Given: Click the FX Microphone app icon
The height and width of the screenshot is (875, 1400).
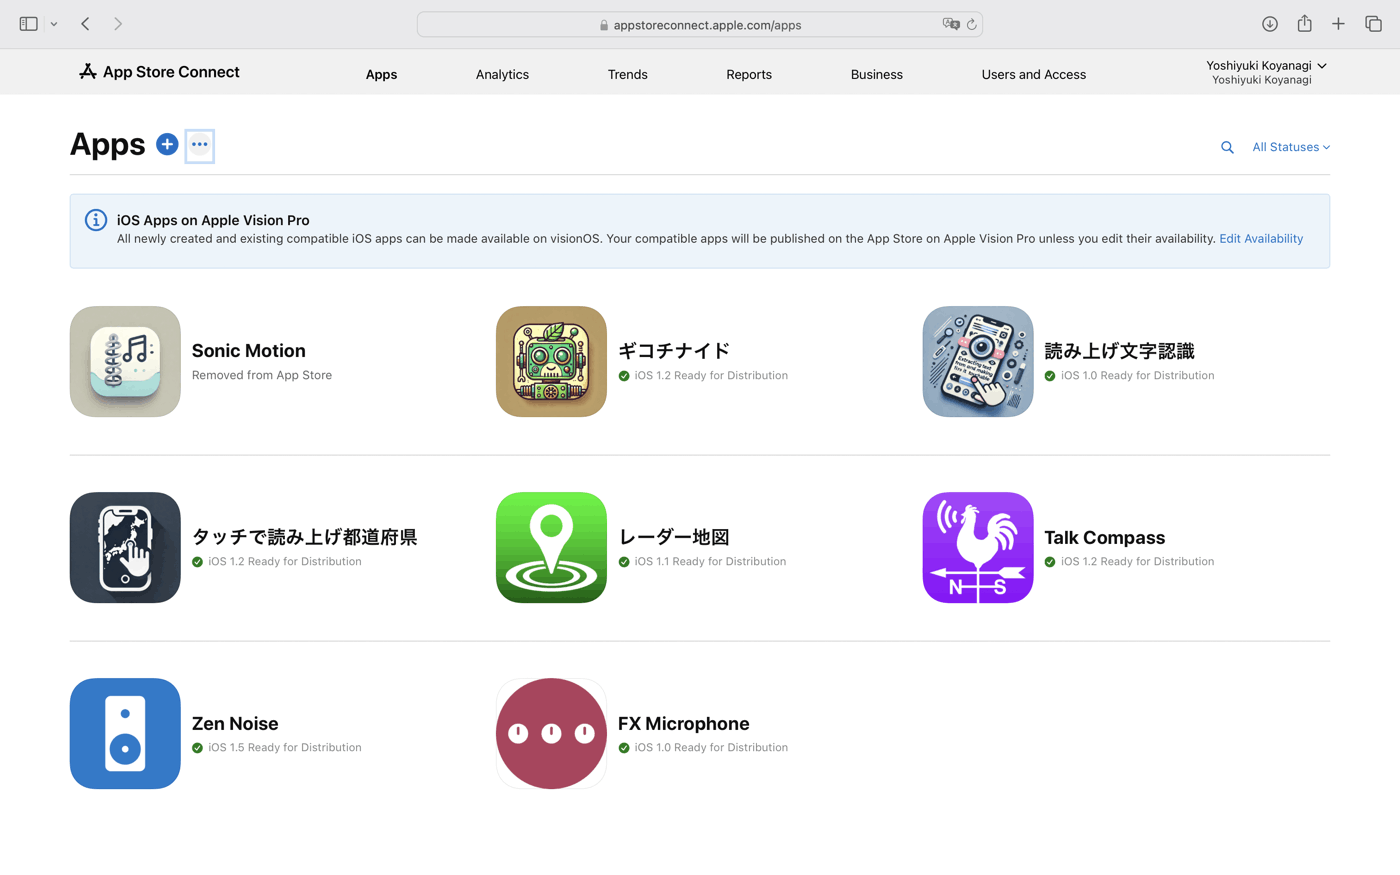Looking at the screenshot, I should [x=551, y=733].
